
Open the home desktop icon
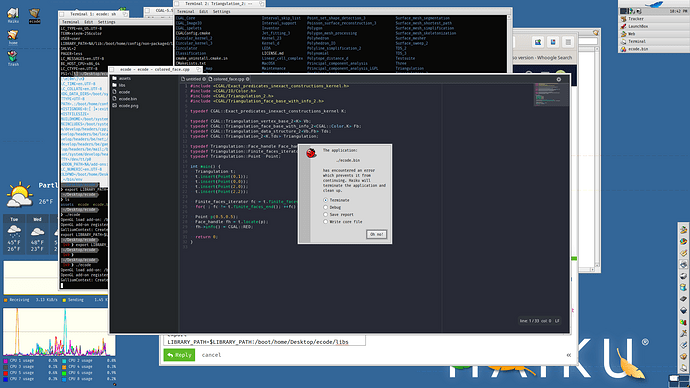click(13, 37)
